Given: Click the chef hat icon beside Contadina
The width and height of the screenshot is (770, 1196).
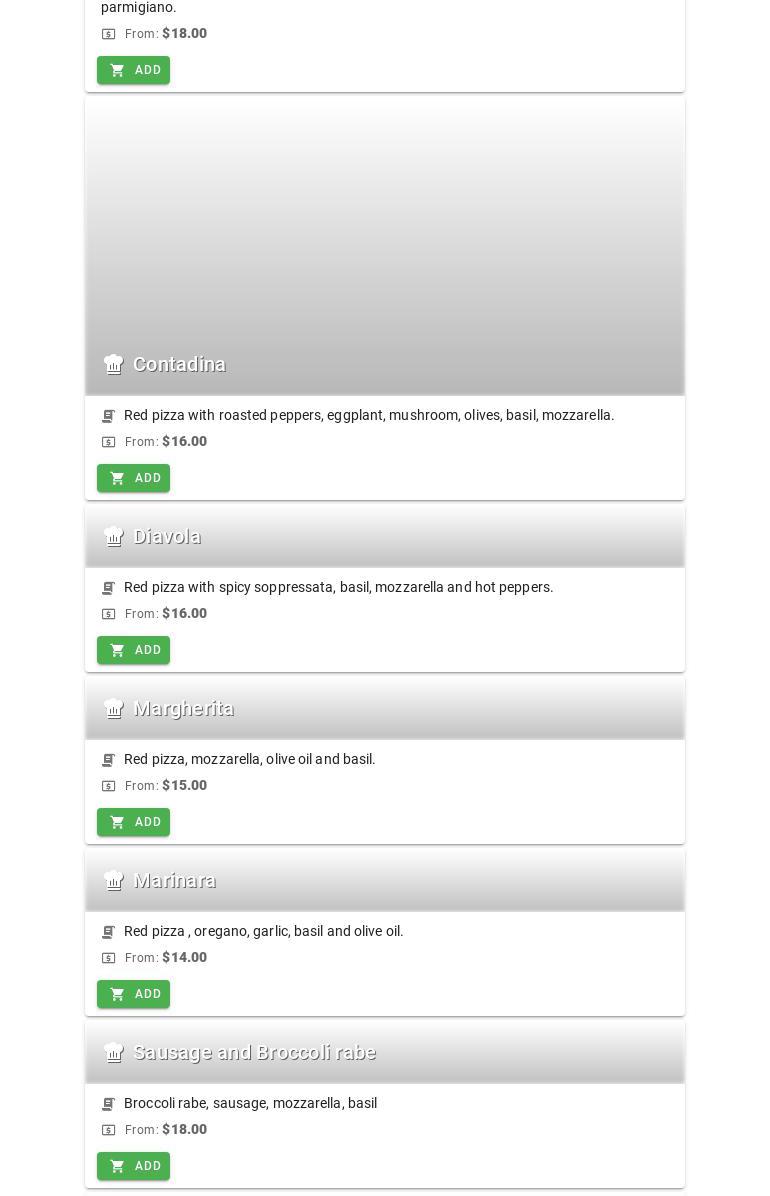Looking at the screenshot, I should click(x=114, y=364).
